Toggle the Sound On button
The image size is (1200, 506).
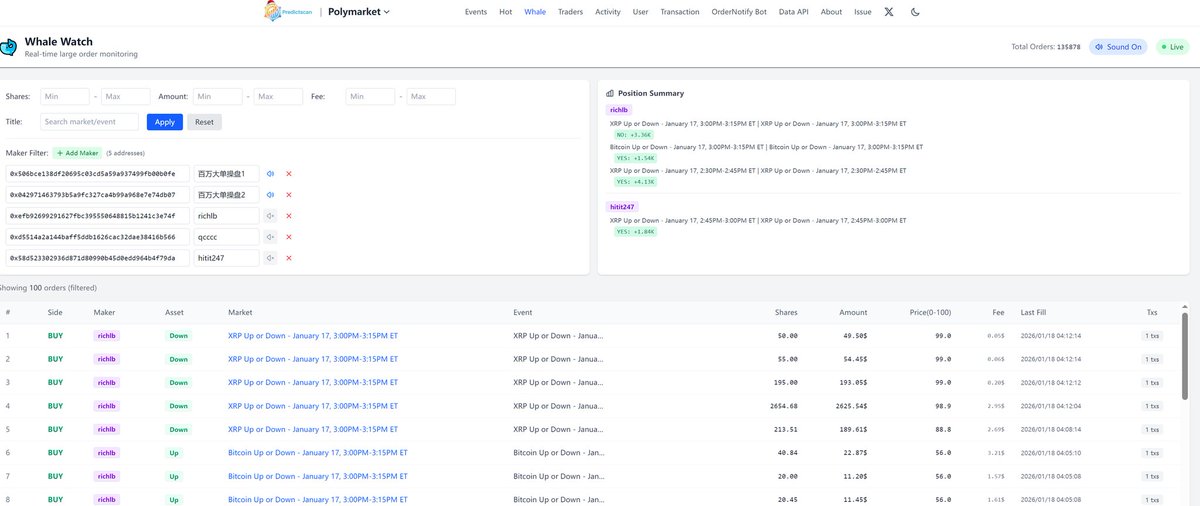[x=1118, y=47]
